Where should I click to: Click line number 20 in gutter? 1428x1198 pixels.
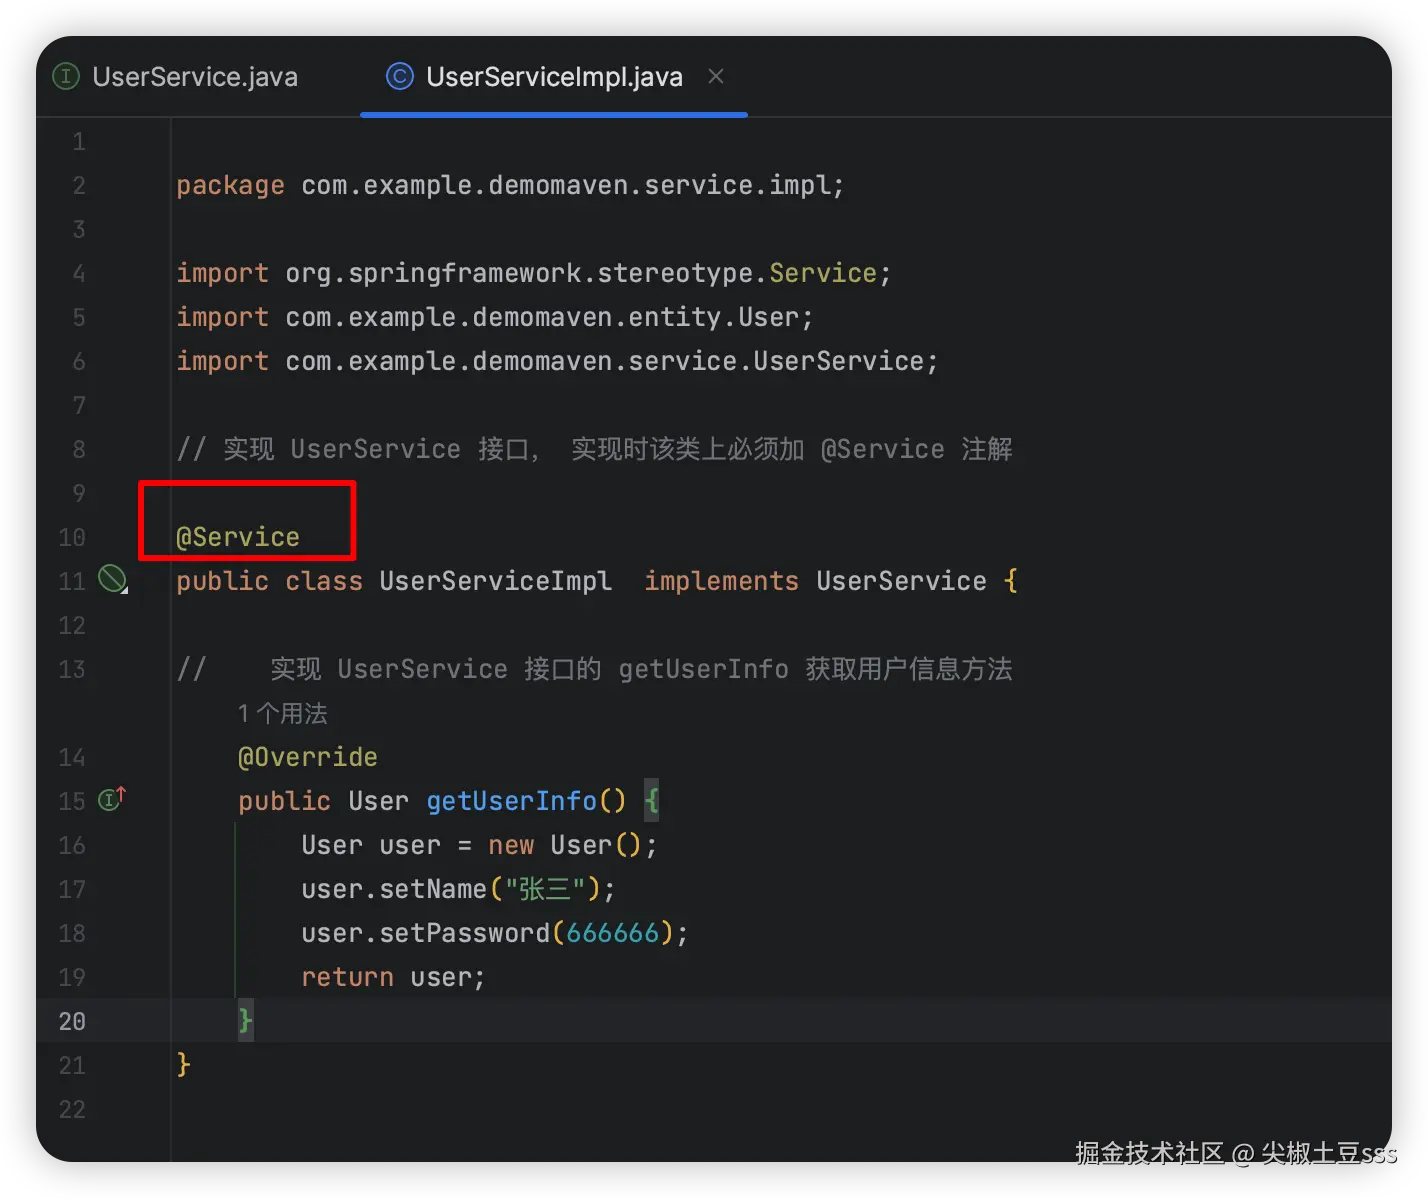coord(72,1021)
